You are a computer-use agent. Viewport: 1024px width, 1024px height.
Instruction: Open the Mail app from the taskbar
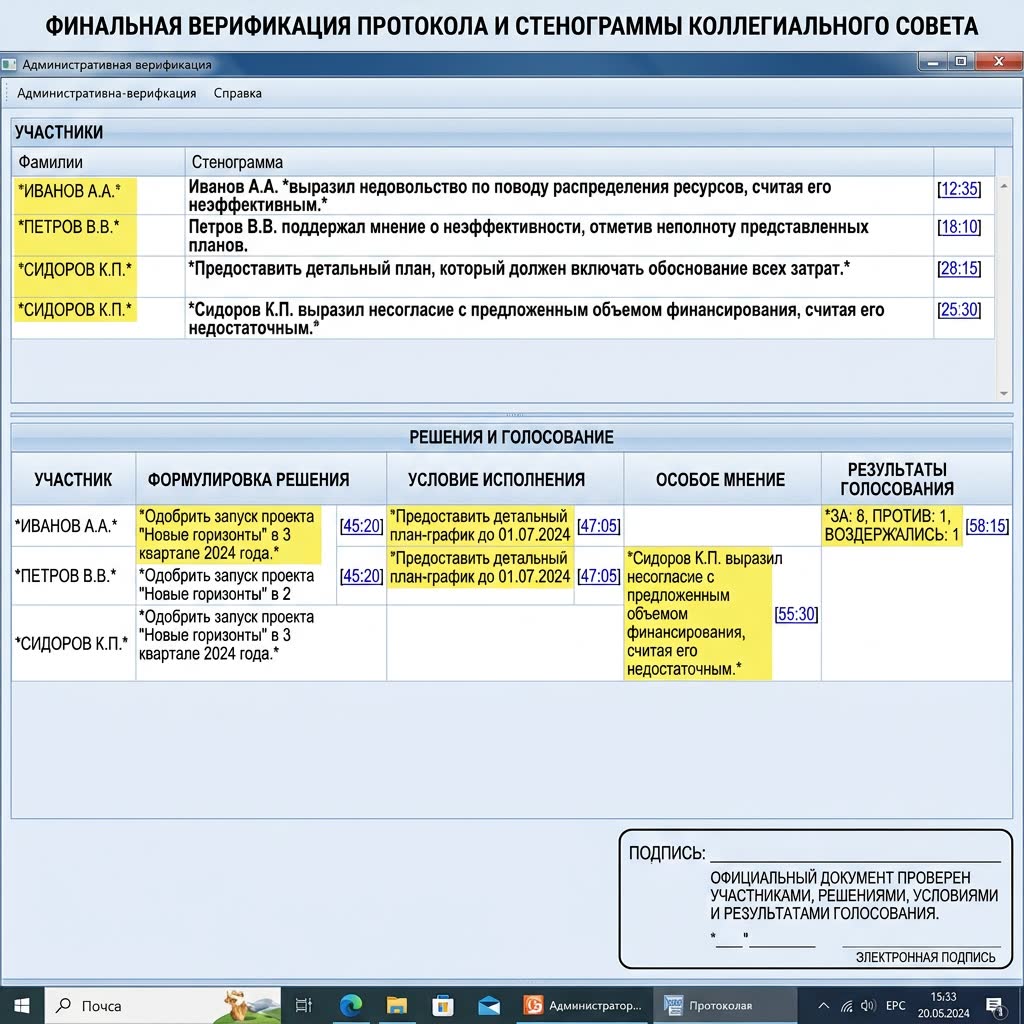488,1005
